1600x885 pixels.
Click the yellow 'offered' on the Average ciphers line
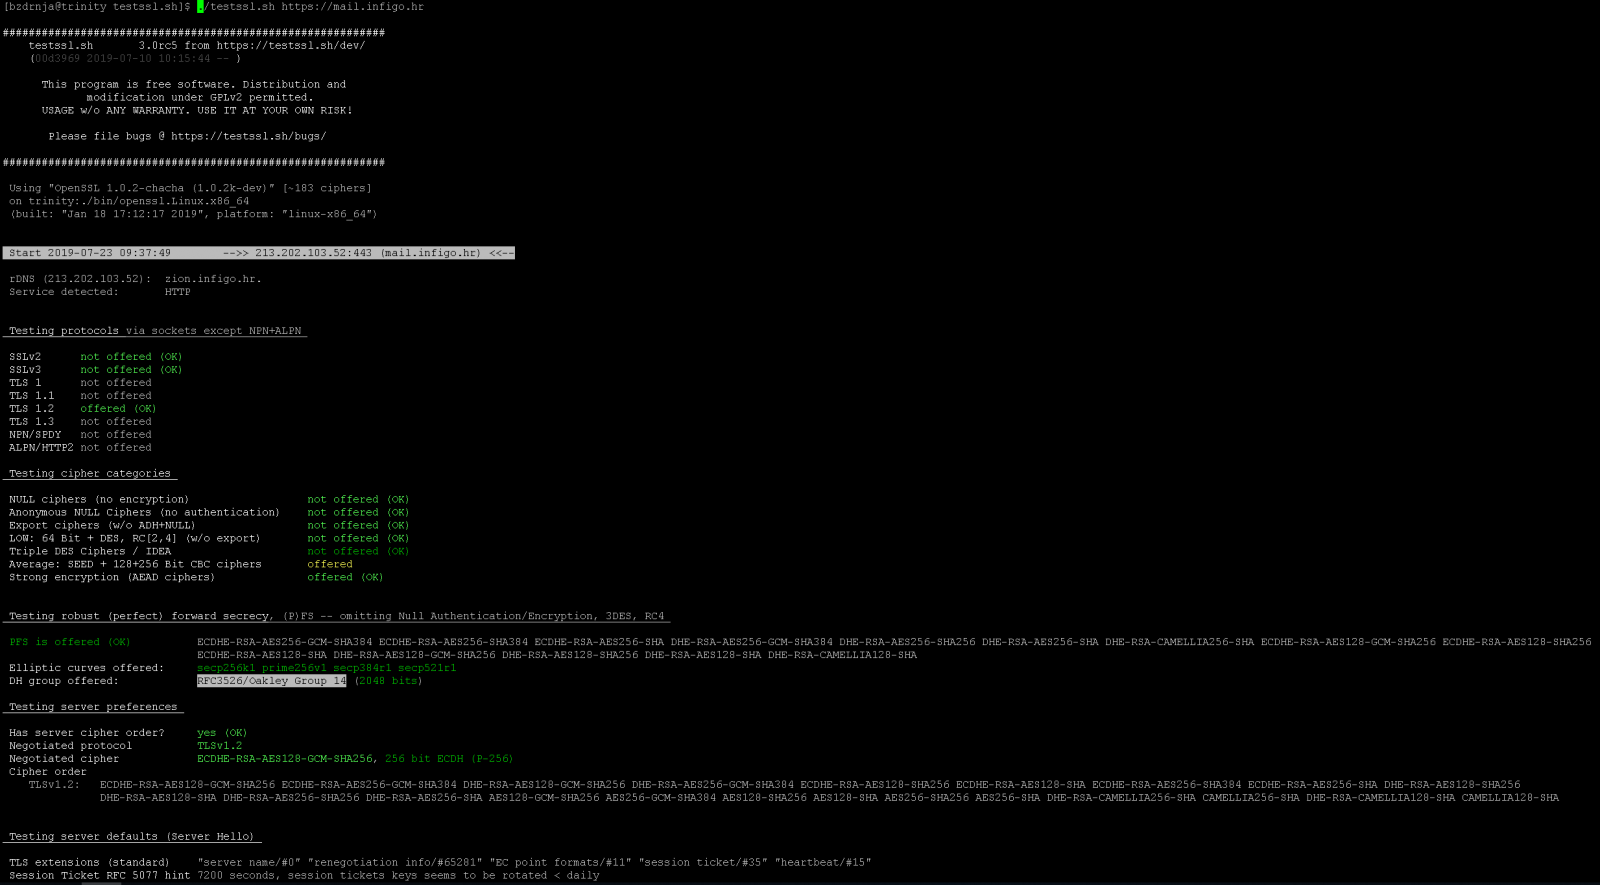pos(329,565)
